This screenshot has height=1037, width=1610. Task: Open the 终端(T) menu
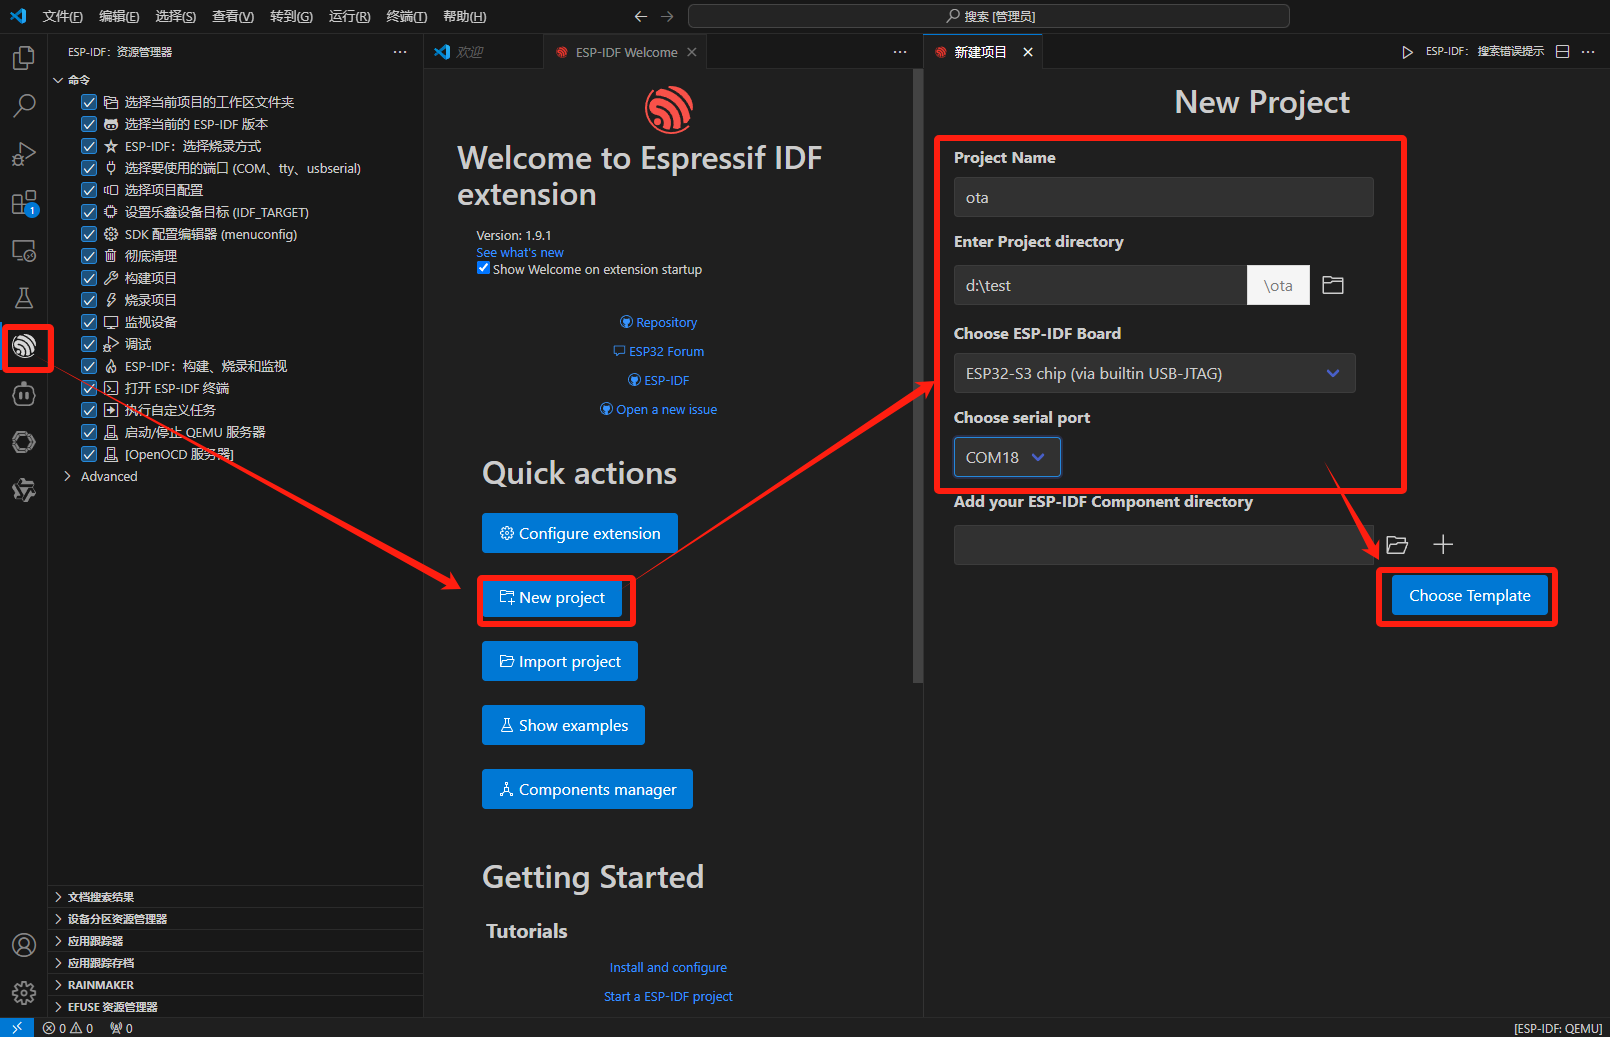pyautogui.click(x=406, y=16)
